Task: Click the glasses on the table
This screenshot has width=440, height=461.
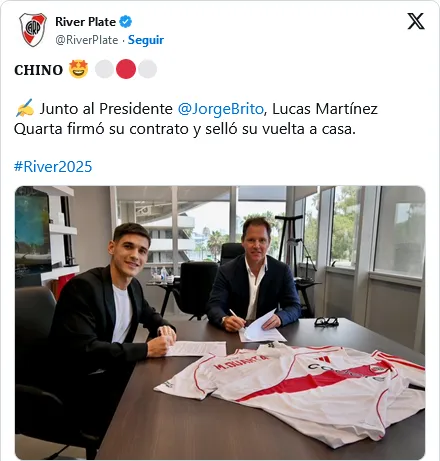Action: click(326, 321)
